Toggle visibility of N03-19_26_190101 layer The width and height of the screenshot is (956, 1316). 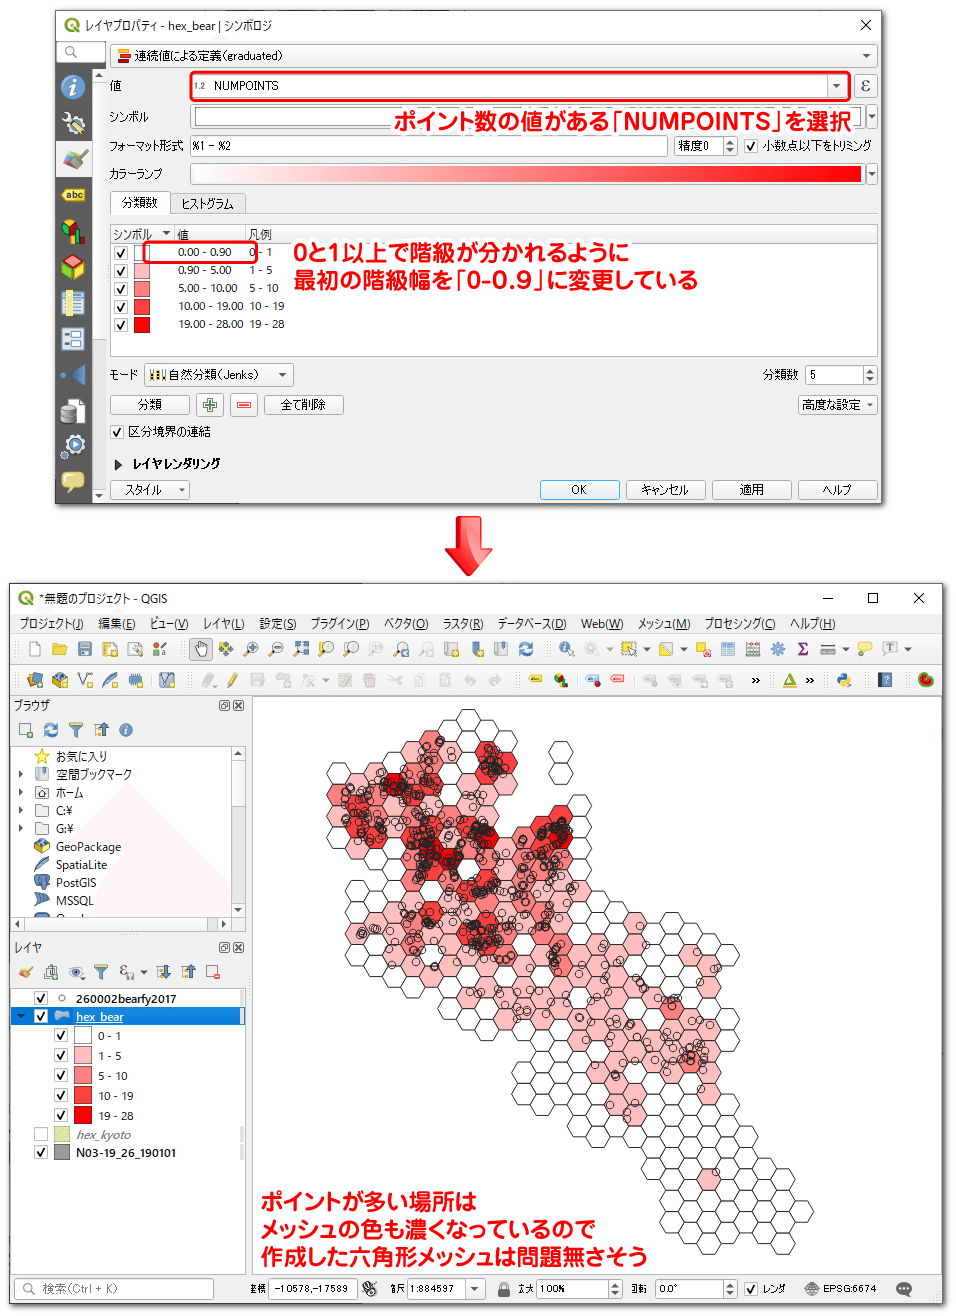point(41,1152)
